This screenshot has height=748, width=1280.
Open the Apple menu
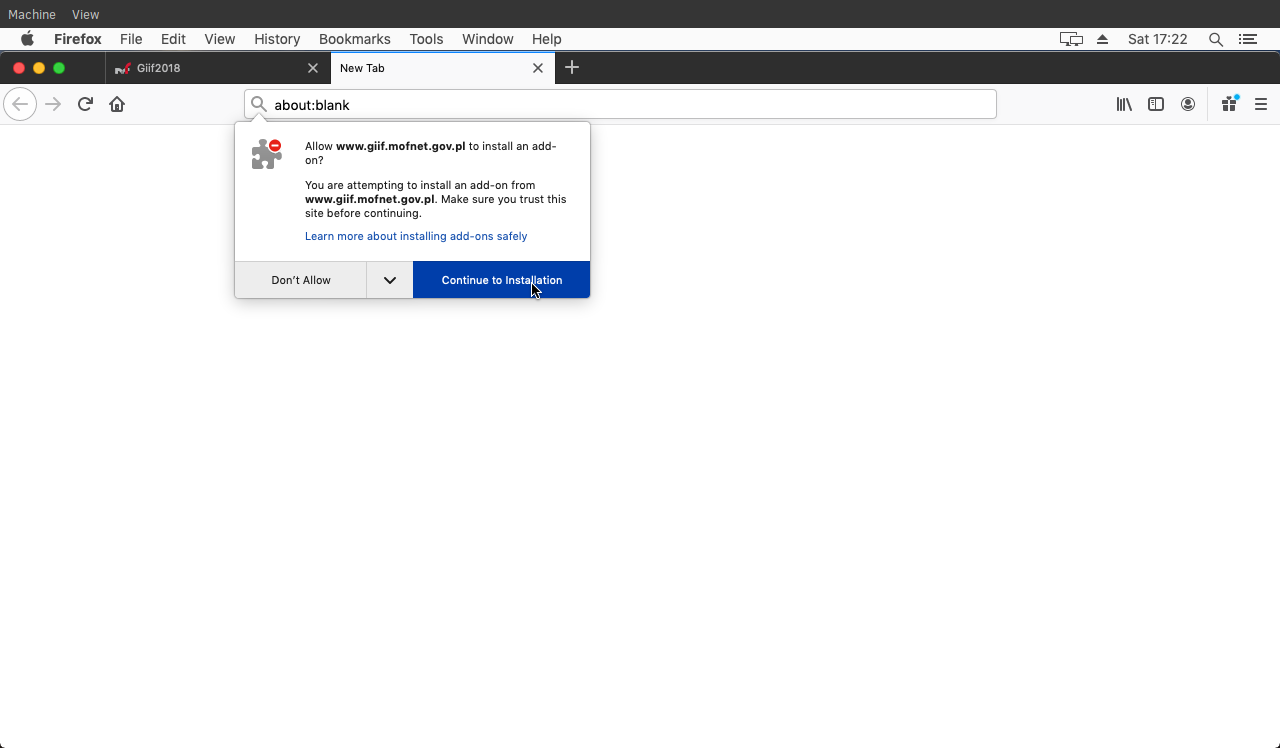point(27,39)
